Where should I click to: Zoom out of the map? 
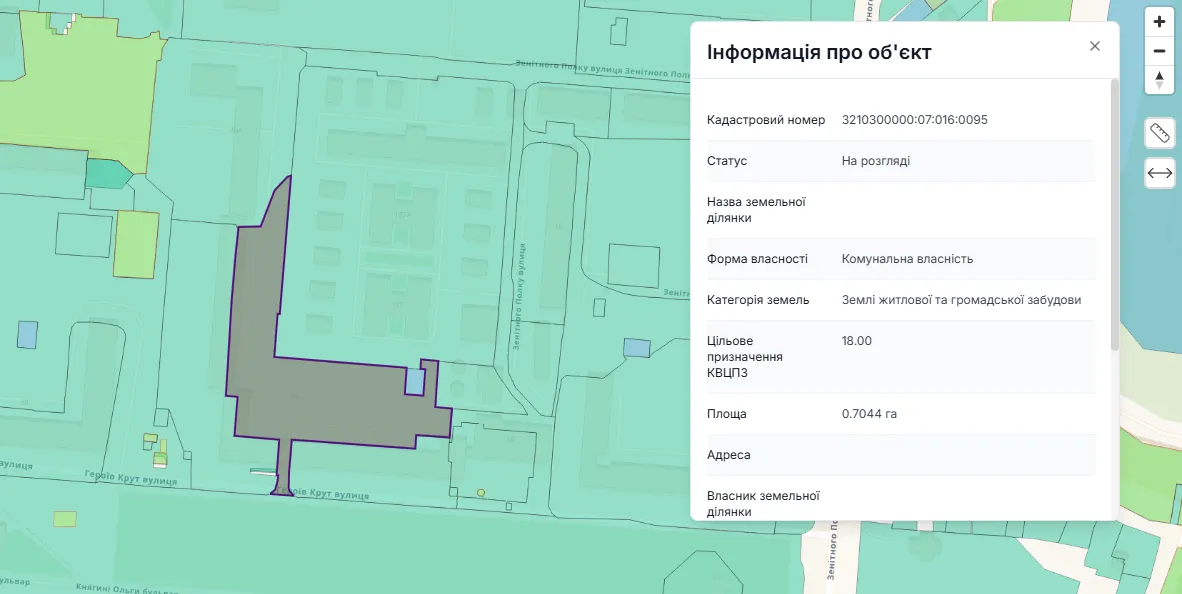click(1159, 51)
